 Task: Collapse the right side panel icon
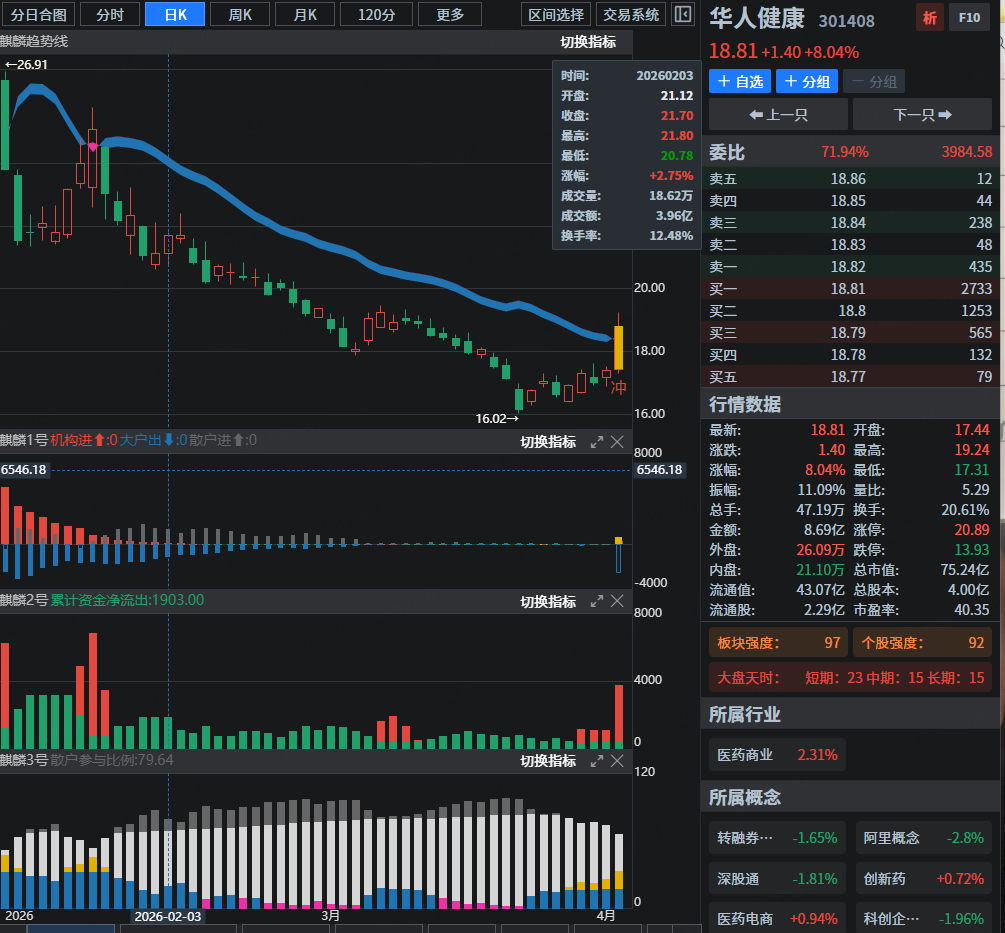point(682,14)
